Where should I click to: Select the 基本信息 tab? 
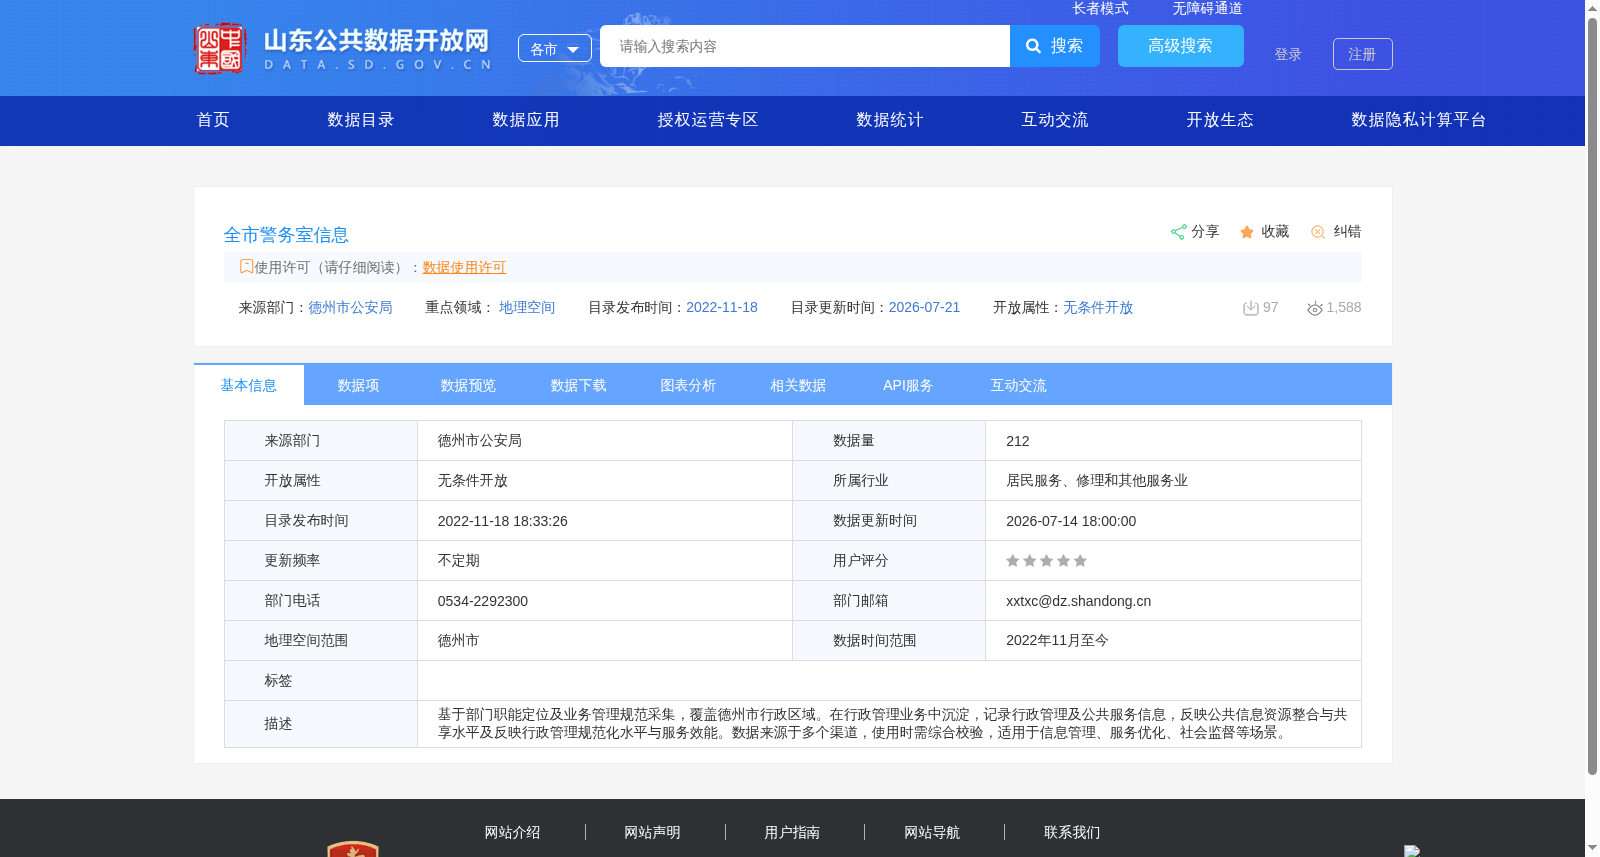coord(249,385)
